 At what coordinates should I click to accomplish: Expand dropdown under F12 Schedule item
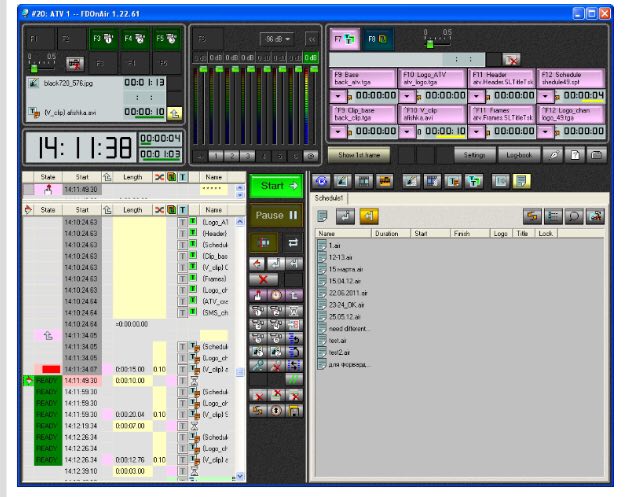click(x=546, y=95)
